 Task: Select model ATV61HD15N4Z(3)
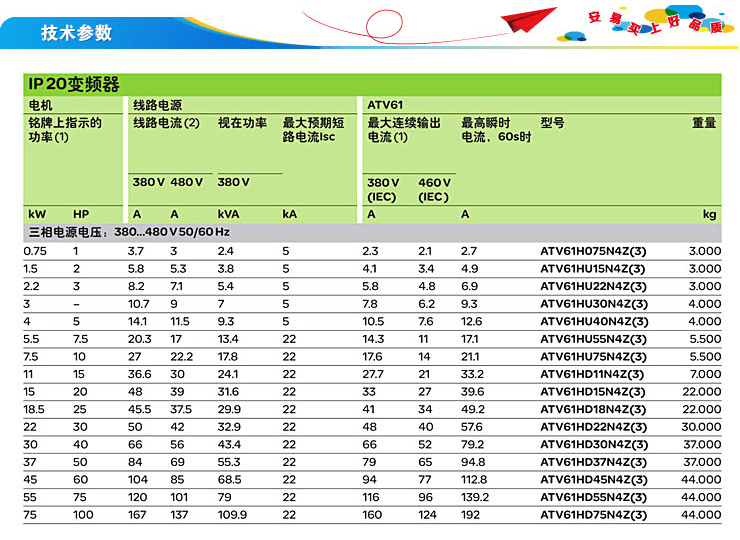click(593, 392)
